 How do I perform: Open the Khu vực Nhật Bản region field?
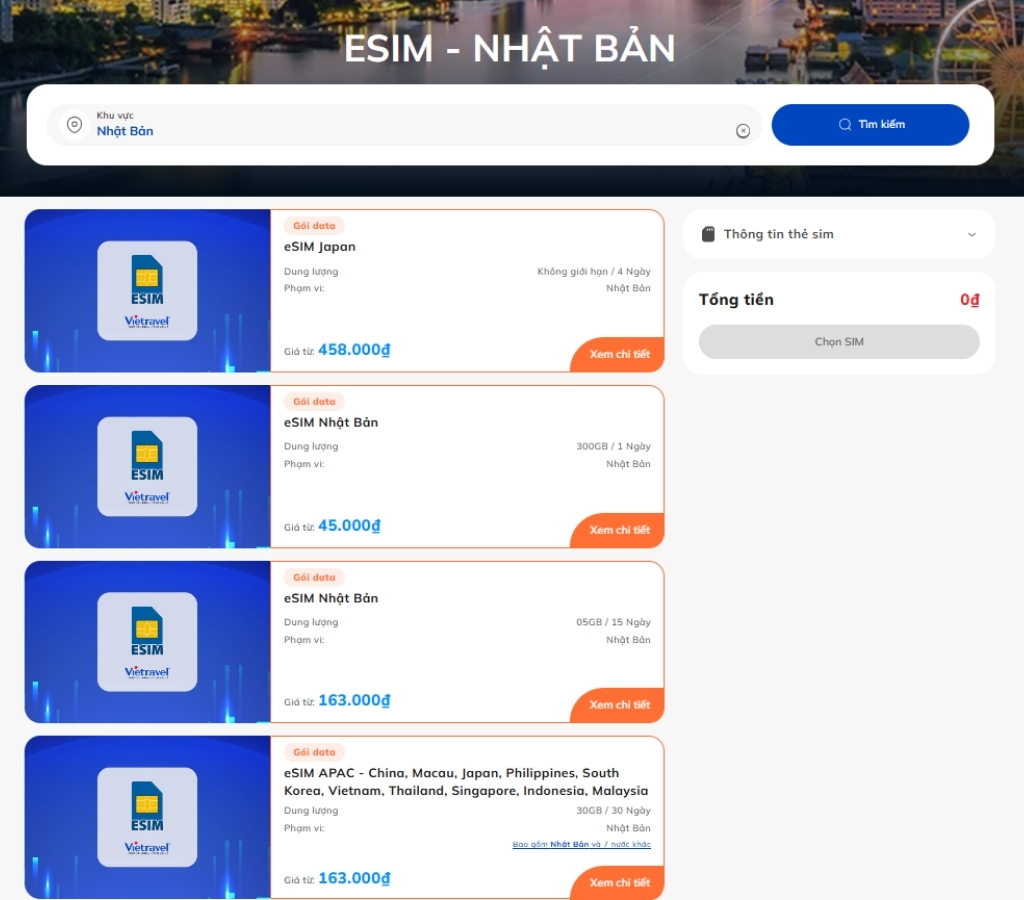coord(404,124)
